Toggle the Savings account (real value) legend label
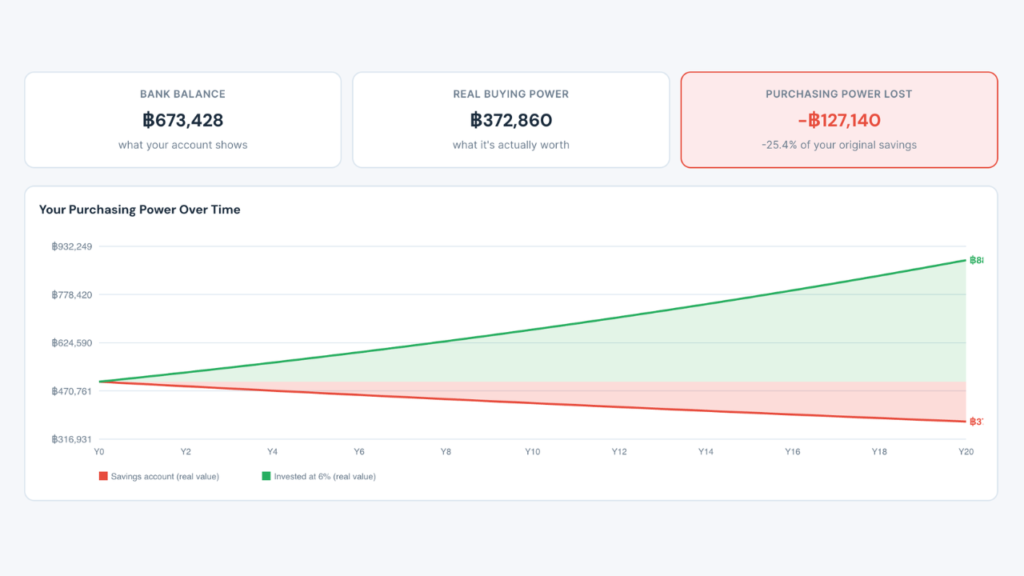 [x=165, y=477]
